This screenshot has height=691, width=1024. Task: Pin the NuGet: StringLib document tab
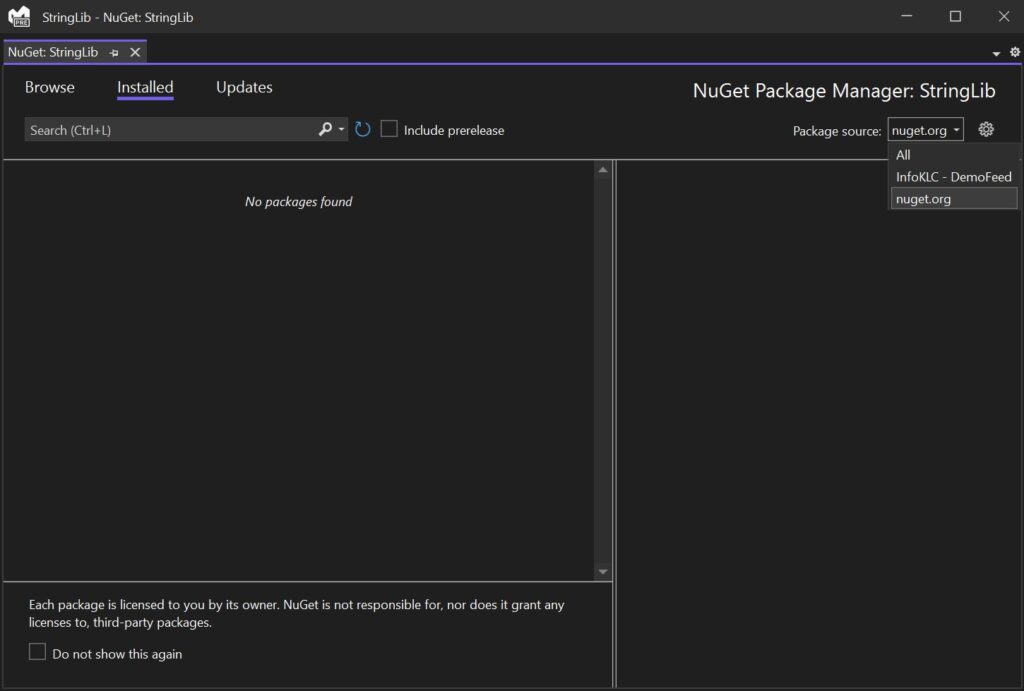pyautogui.click(x=113, y=52)
